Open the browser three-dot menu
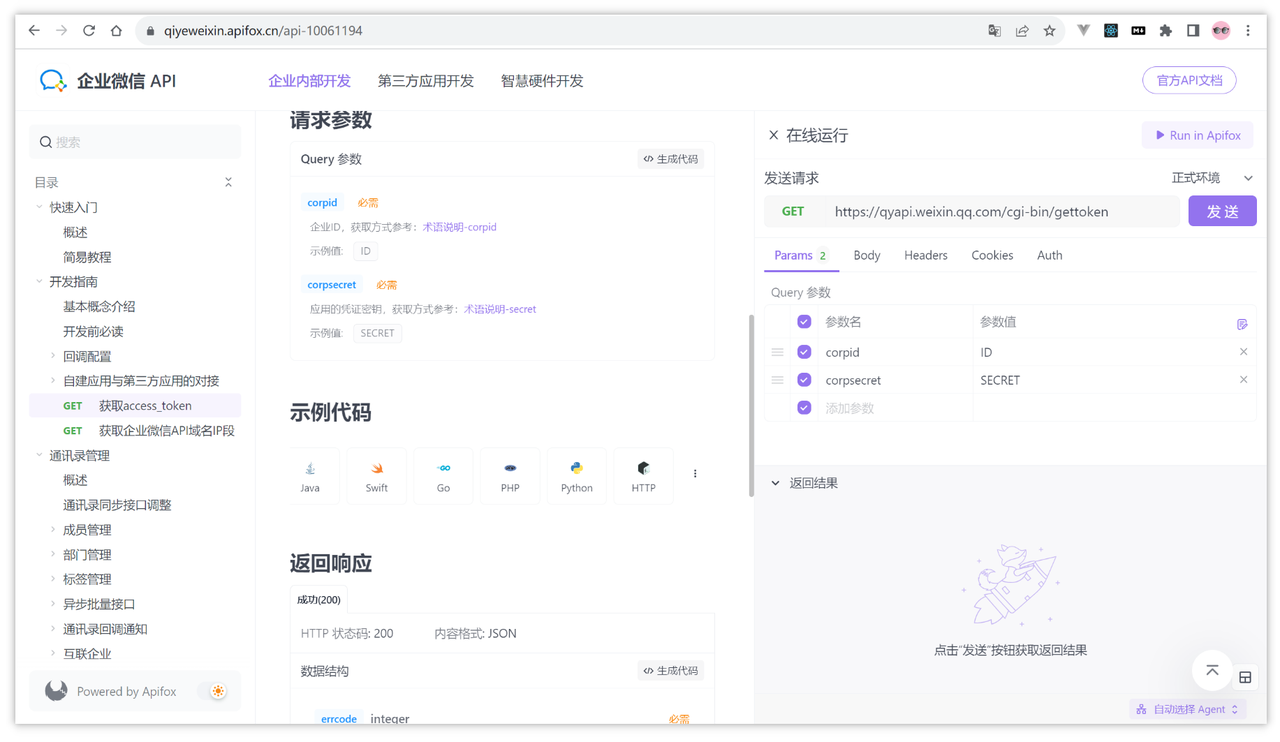Screen dimensions: 1280x742 (x=1248, y=31)
